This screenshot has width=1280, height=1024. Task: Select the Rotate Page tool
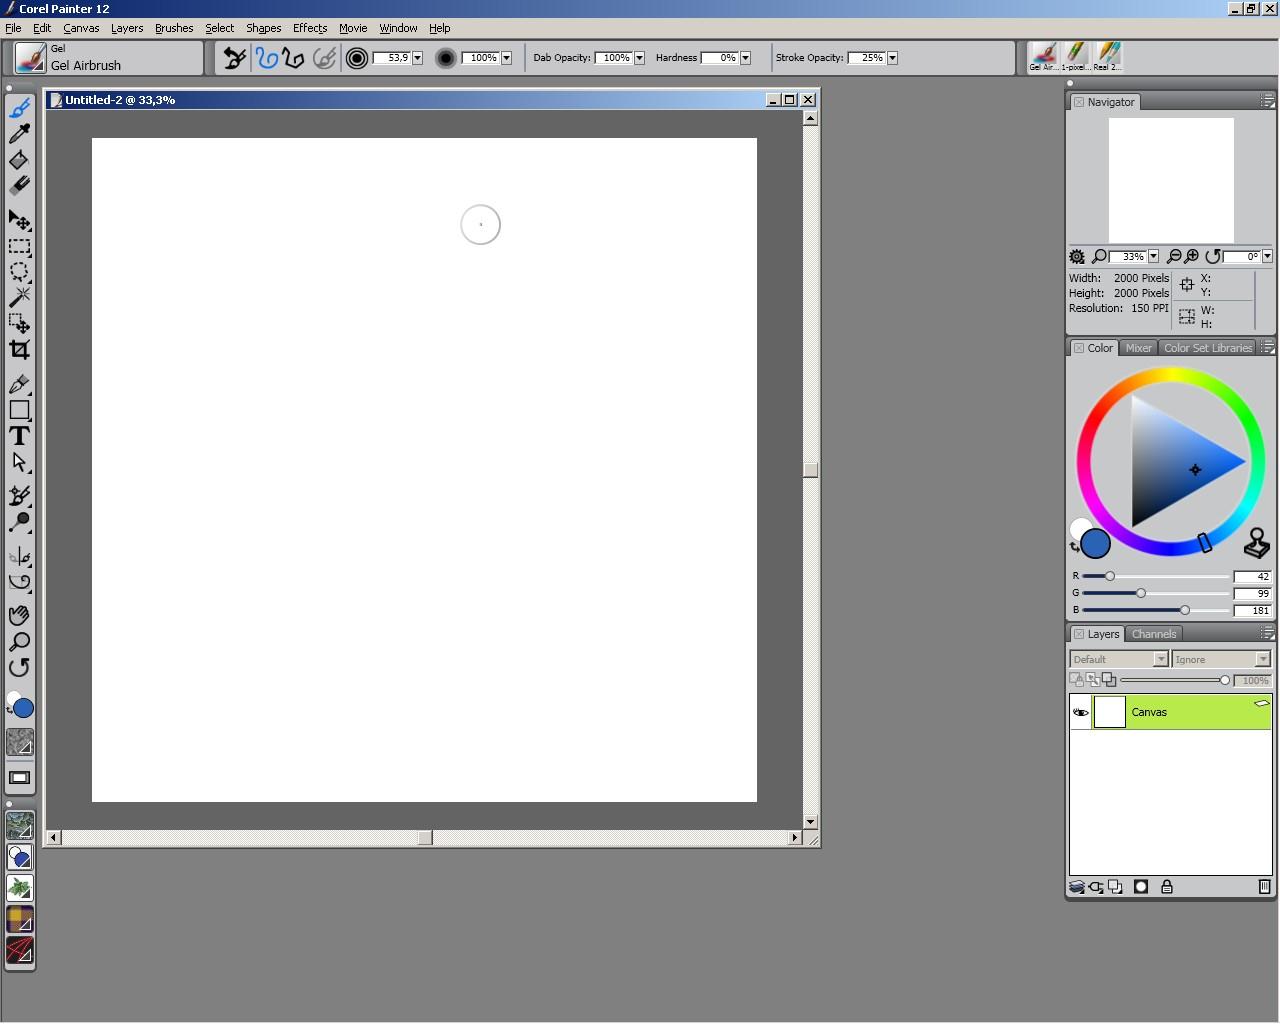(19, 667)
